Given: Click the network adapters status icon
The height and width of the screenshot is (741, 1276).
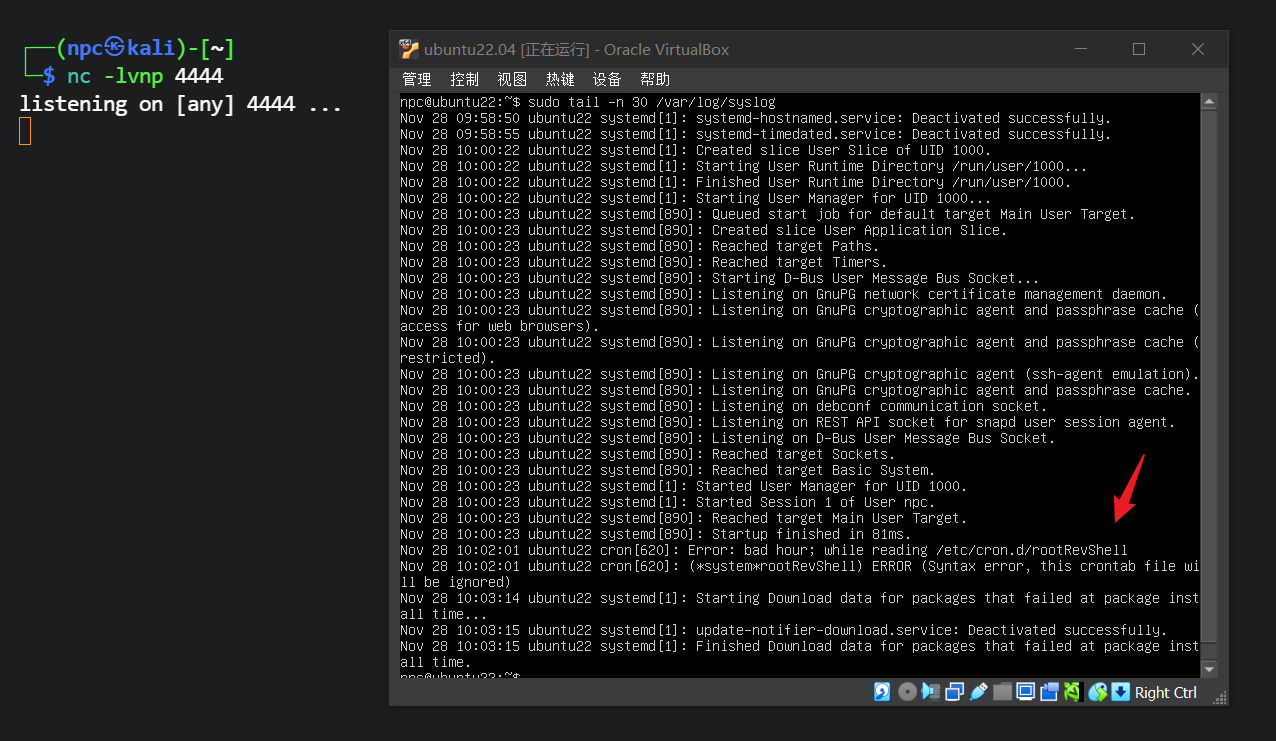Looking at the screenshot, I should point(955,692).
